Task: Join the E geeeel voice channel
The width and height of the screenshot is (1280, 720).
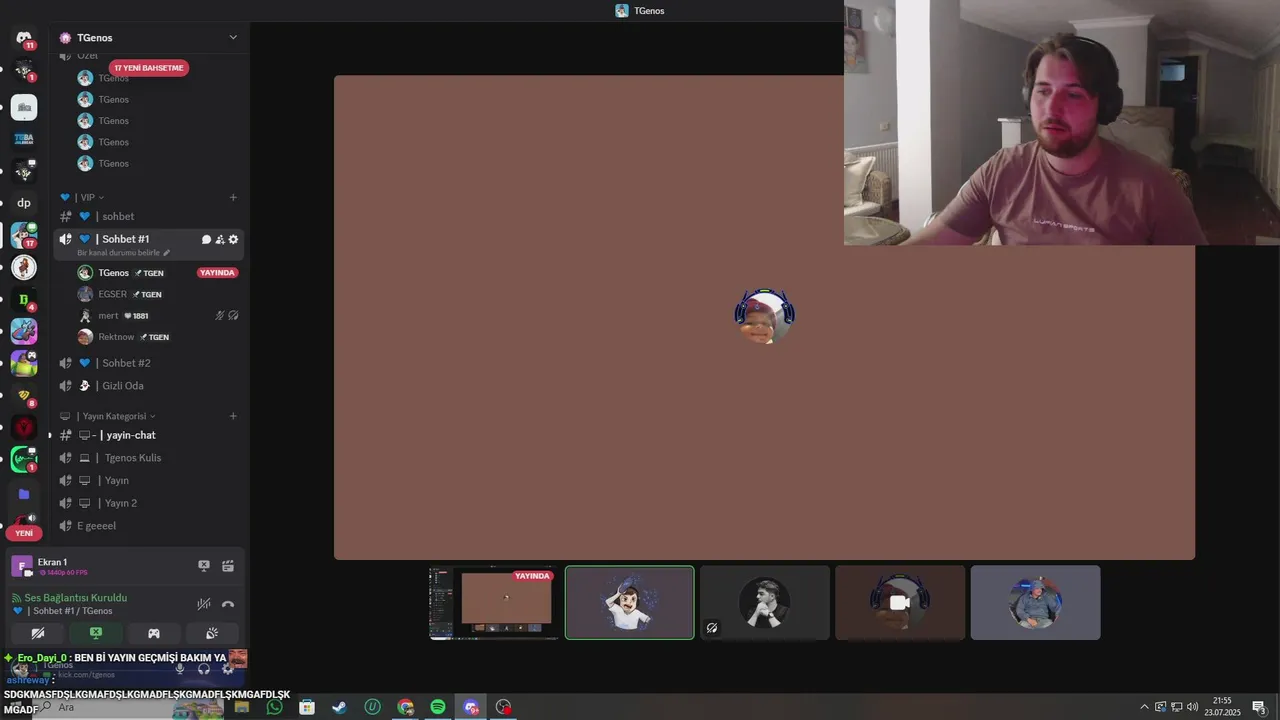Action: 149,526
